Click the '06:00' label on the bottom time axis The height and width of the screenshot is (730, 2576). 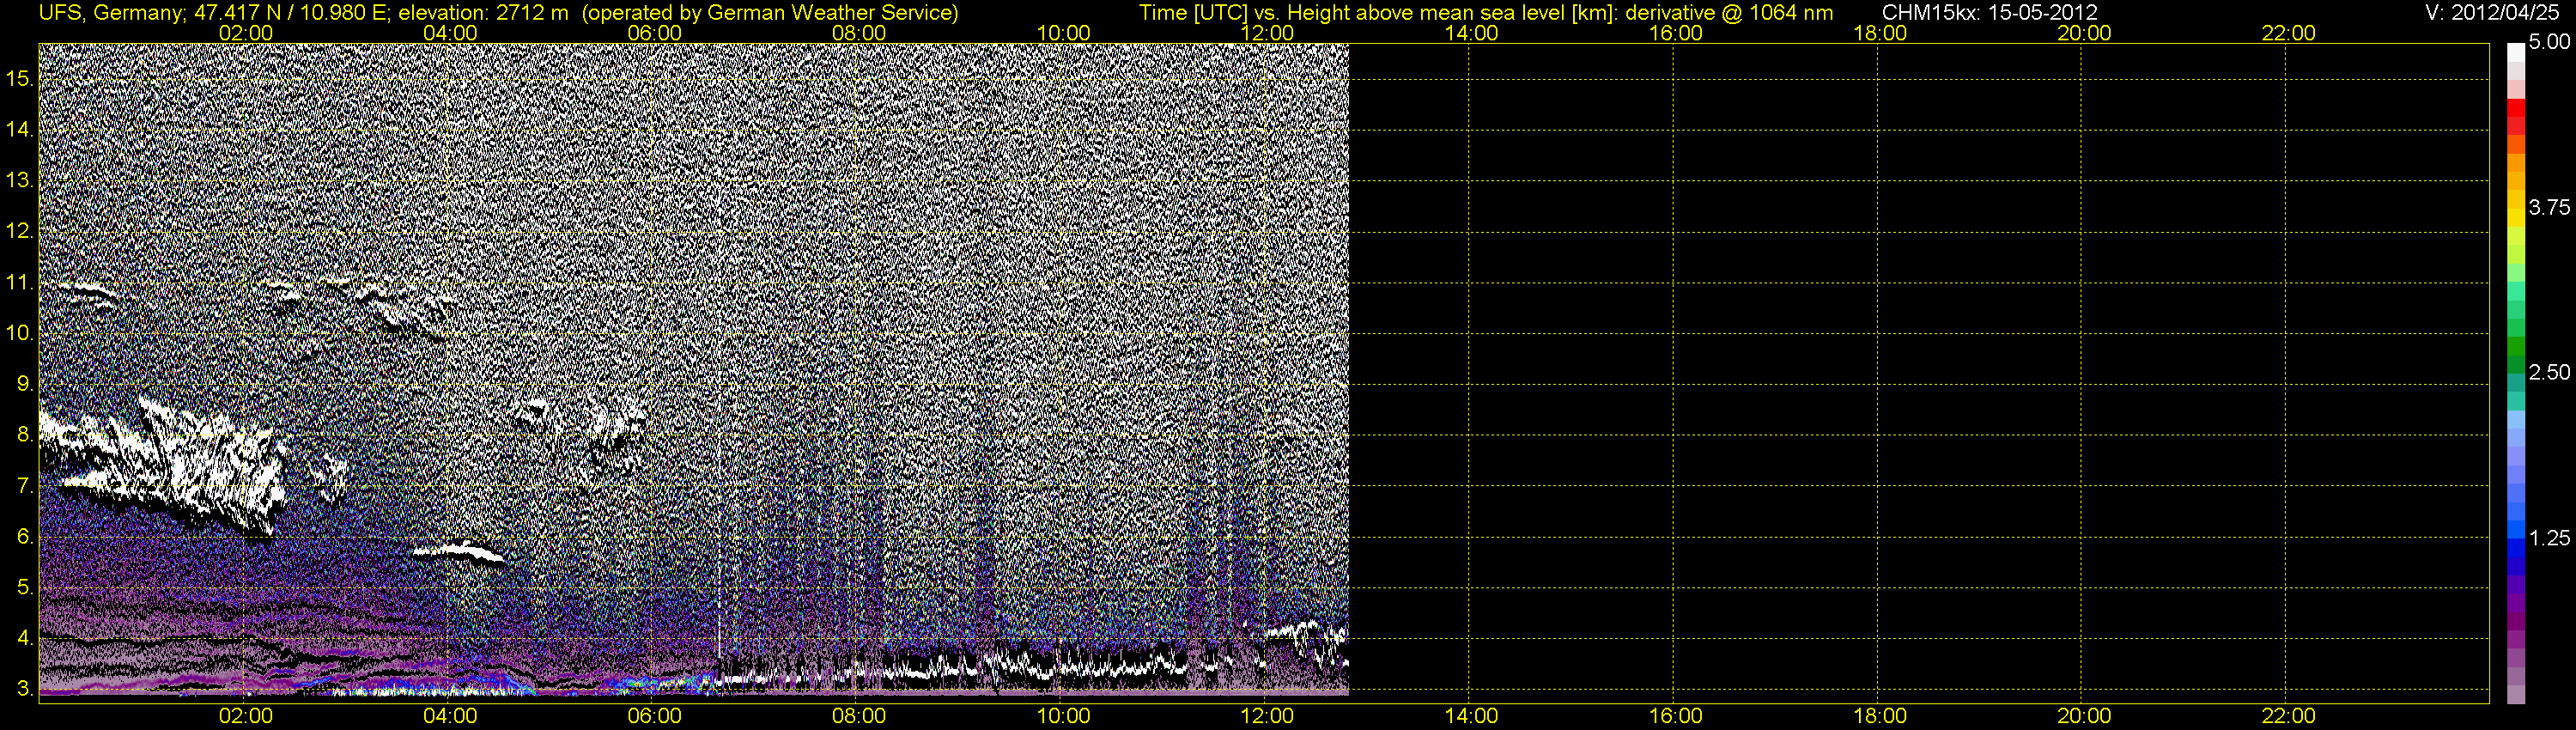tap(655, 715)
